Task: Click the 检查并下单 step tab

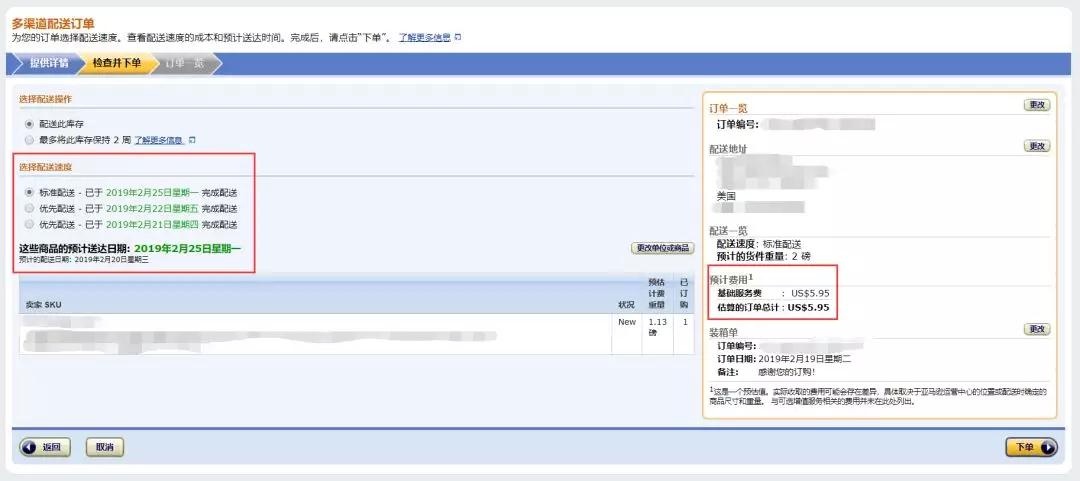Action: click(116, 64)
